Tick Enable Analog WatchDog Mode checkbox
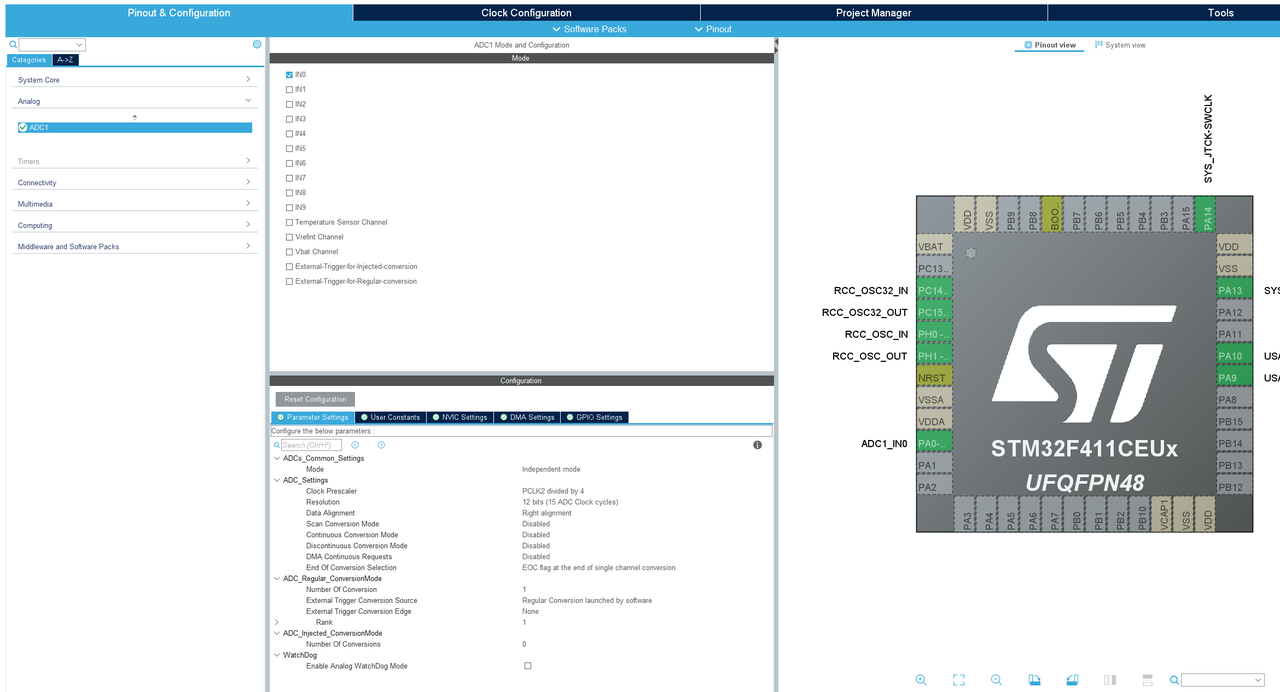Viewport: 1280px width, 692px height. coord(528,666)
